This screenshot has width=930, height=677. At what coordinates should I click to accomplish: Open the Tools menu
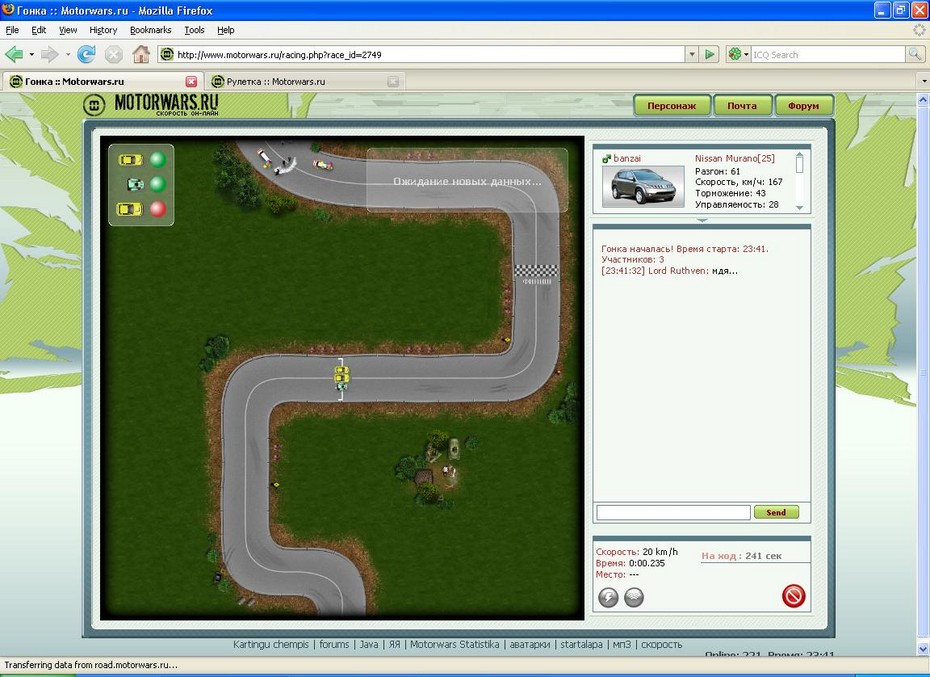coord(194,30)
